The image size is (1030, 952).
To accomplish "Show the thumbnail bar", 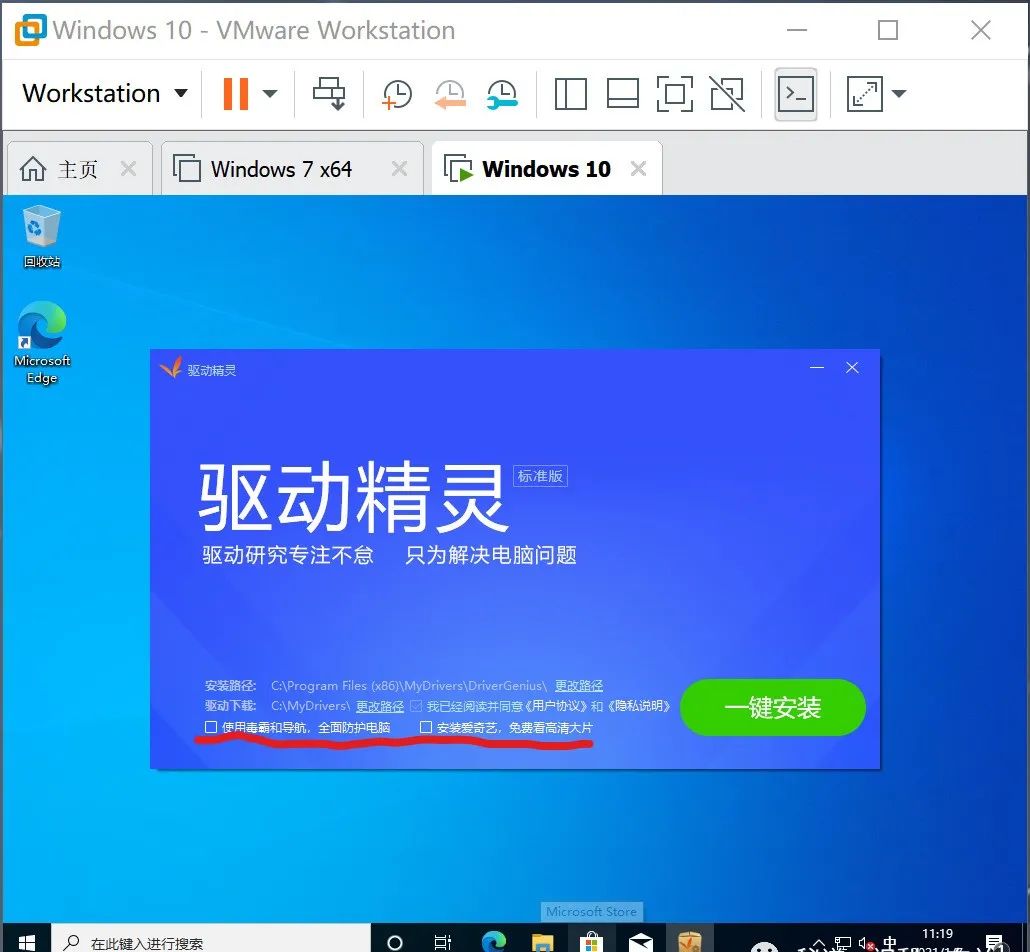I will (623, 94).
